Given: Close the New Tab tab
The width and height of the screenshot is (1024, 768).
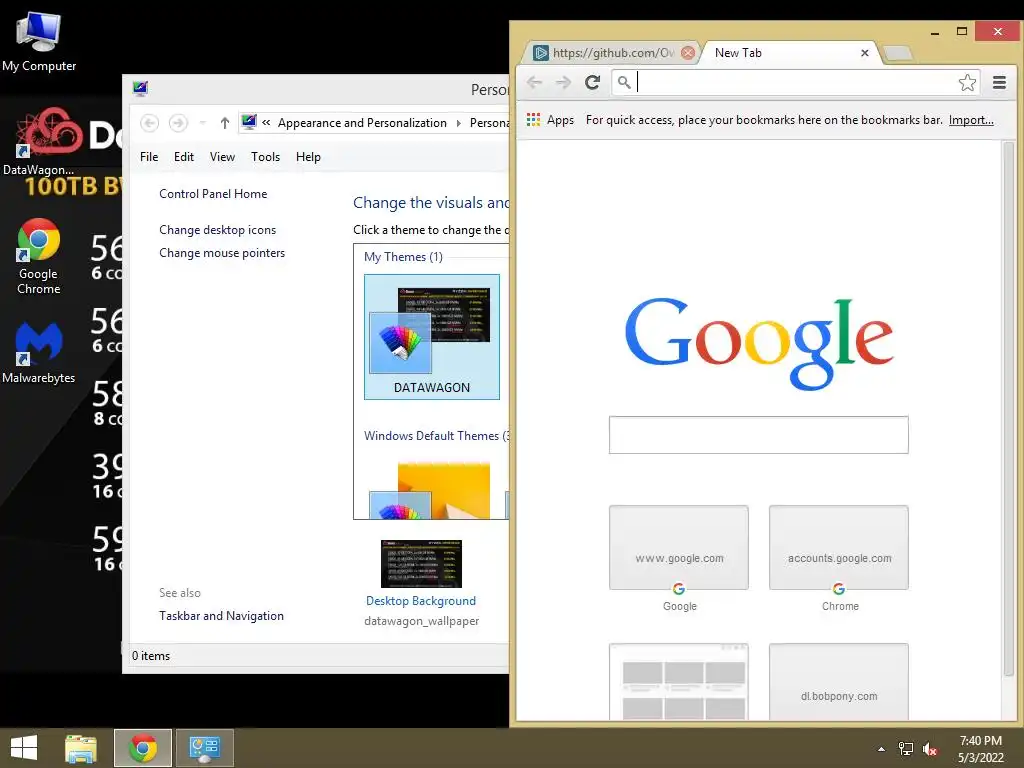Looking at the screenshot, I should pyautogui.click(x=865, y=53).
